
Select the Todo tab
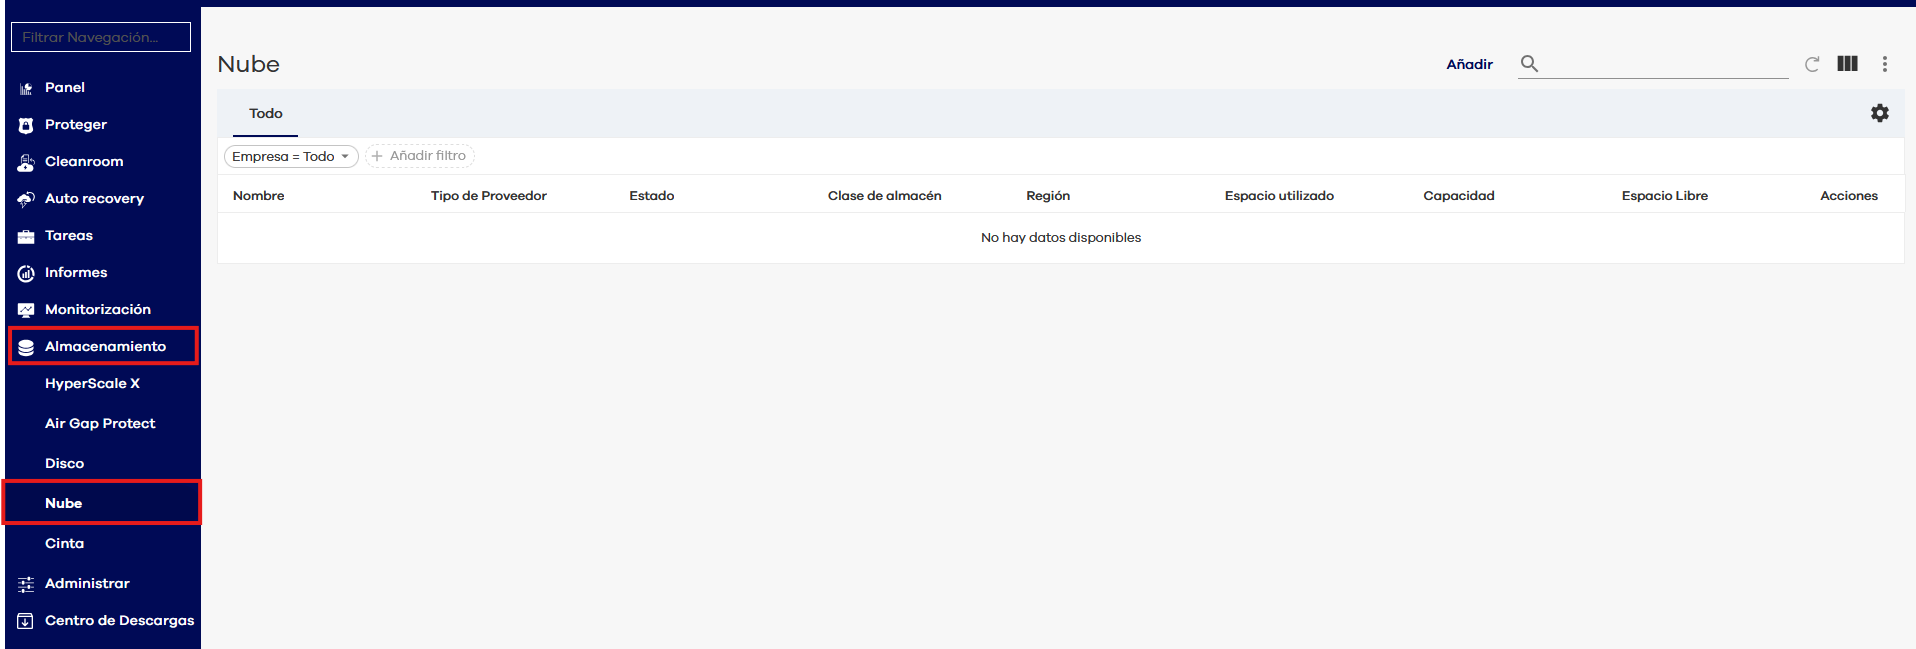click(266, 113)
